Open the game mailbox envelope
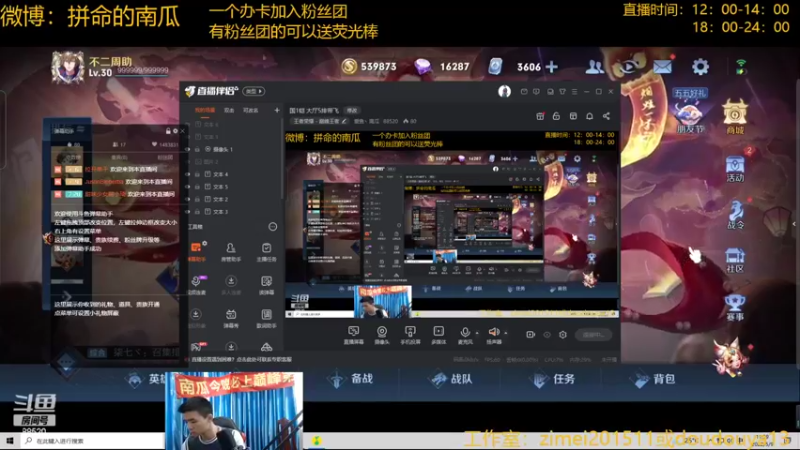Viewport: 800px width, 450px height. (662, 67)
